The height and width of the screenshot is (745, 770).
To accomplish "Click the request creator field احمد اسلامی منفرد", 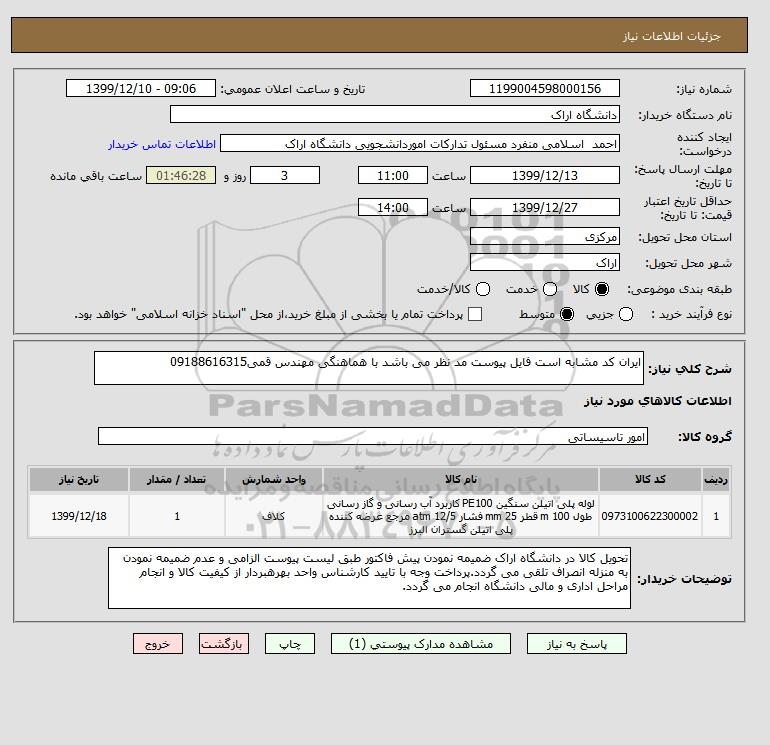I will 420,144.
